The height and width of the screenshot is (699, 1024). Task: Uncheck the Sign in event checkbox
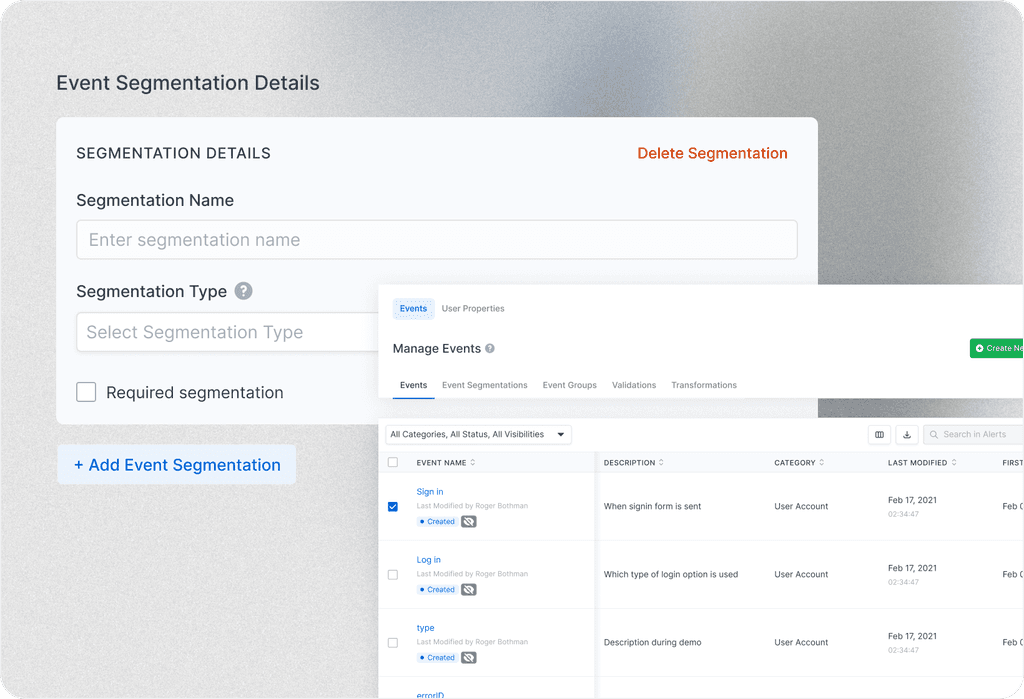pos(392,506)
